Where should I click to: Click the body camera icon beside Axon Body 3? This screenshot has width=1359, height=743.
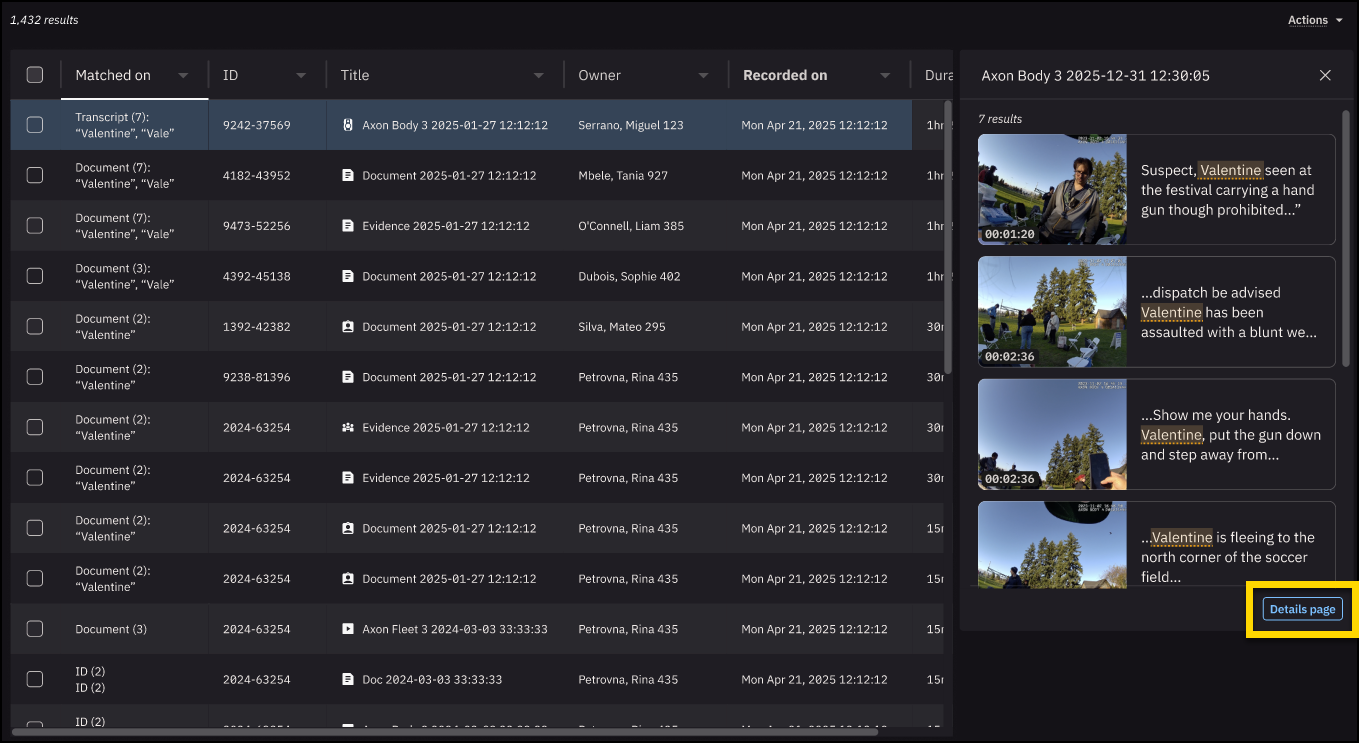click(348, 125)
